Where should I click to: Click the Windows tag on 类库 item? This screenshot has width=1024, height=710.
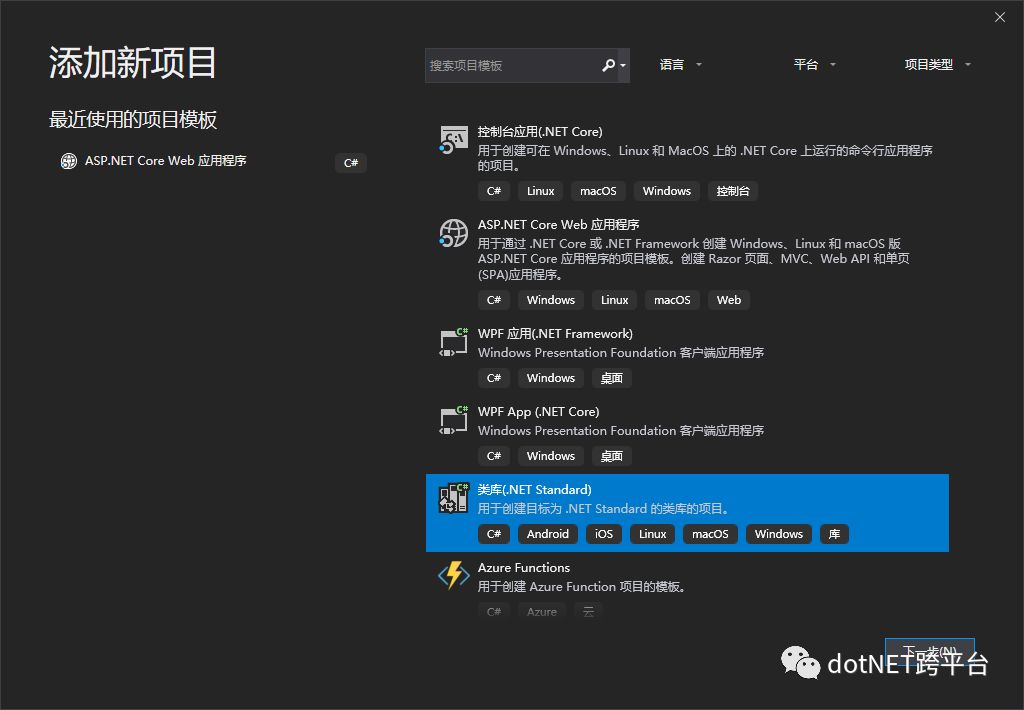click(x=779, y=534)
